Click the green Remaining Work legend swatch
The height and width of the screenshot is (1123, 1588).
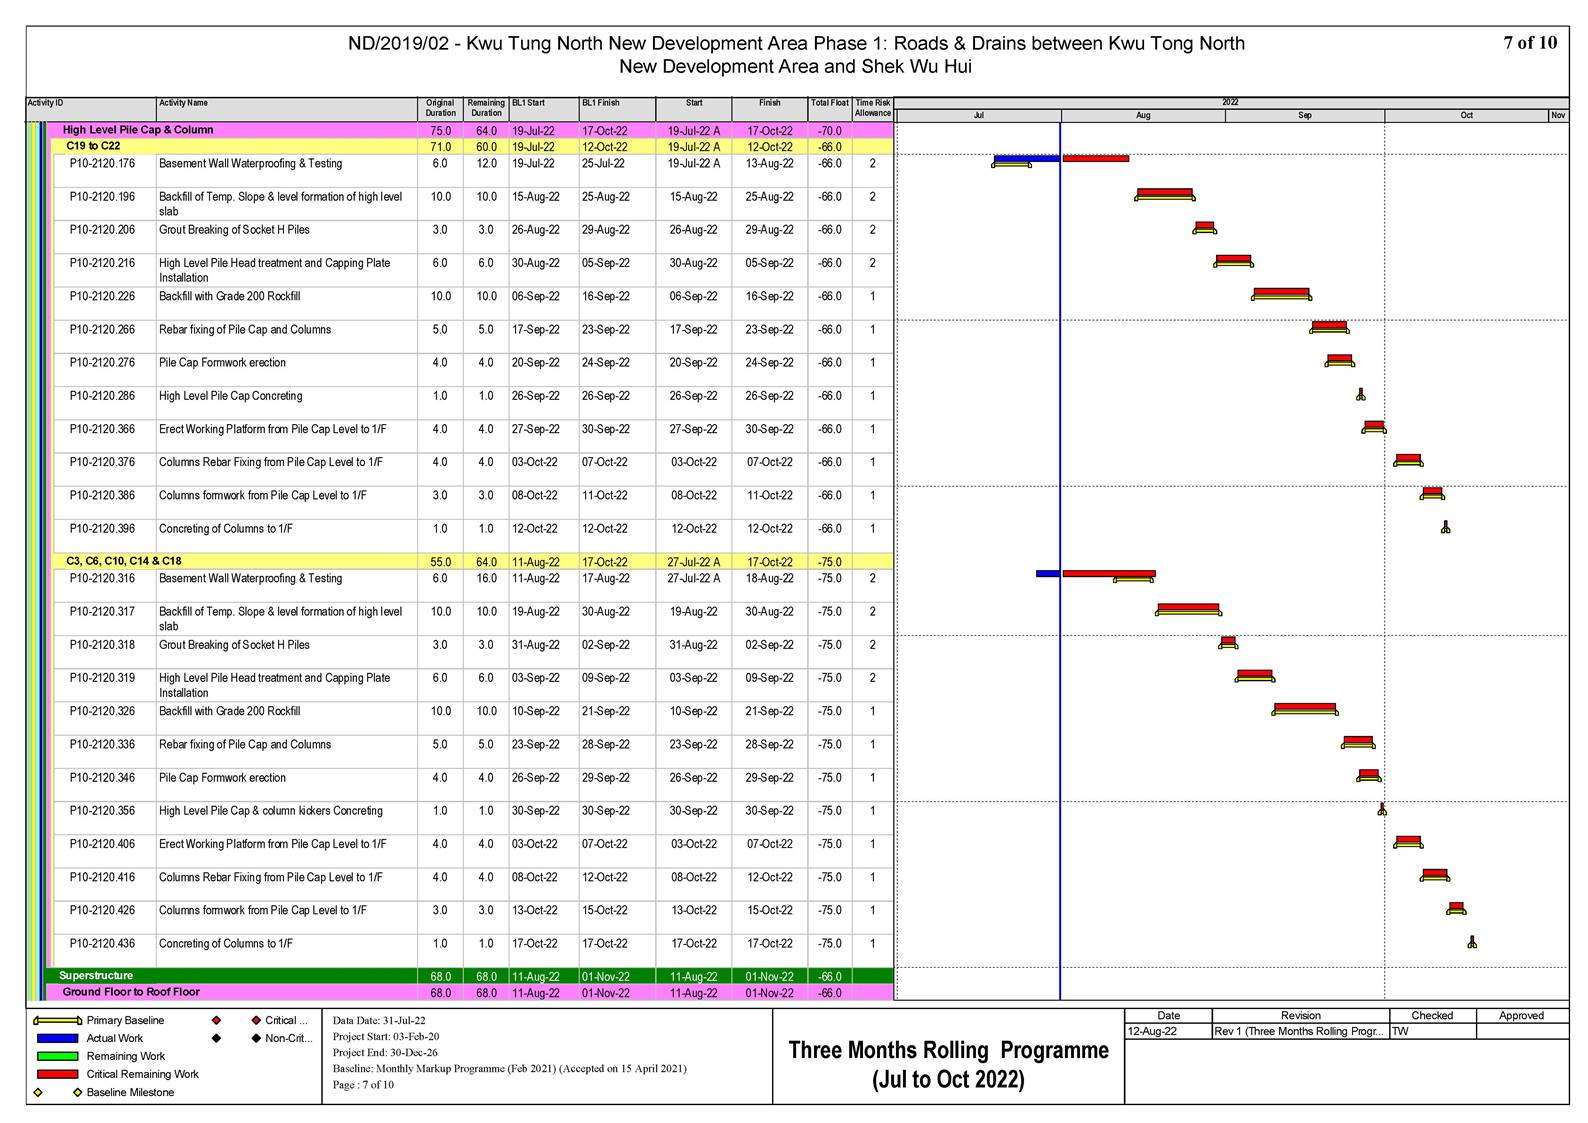[x=58, y=1056]
